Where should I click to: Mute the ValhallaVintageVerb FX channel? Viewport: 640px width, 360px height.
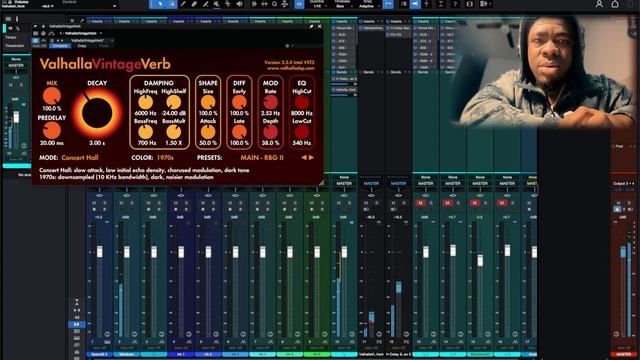[366, 203]
